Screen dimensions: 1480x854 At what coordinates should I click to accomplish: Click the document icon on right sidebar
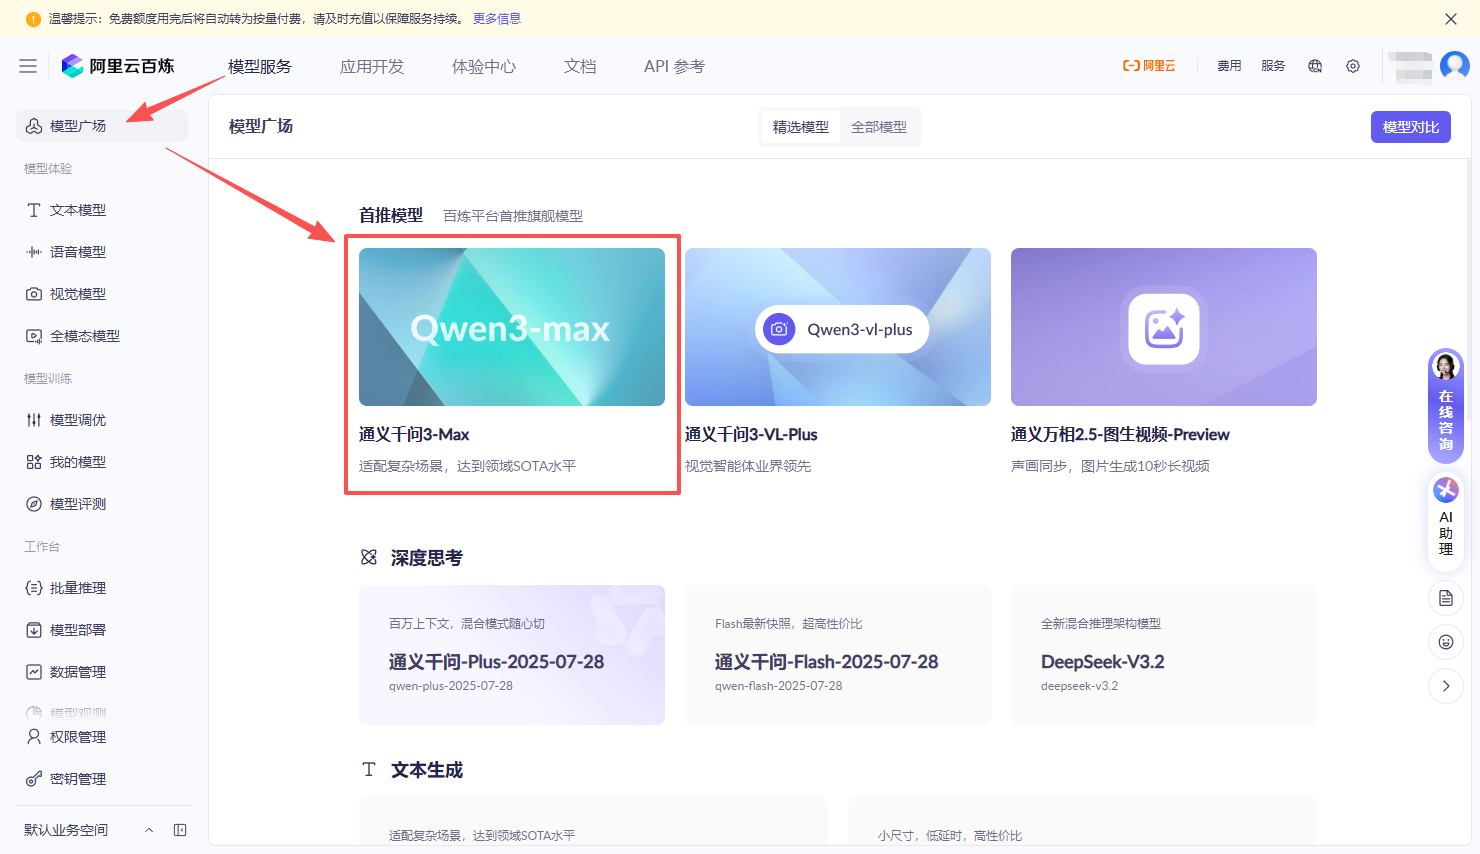click(x=1446, y=598)
